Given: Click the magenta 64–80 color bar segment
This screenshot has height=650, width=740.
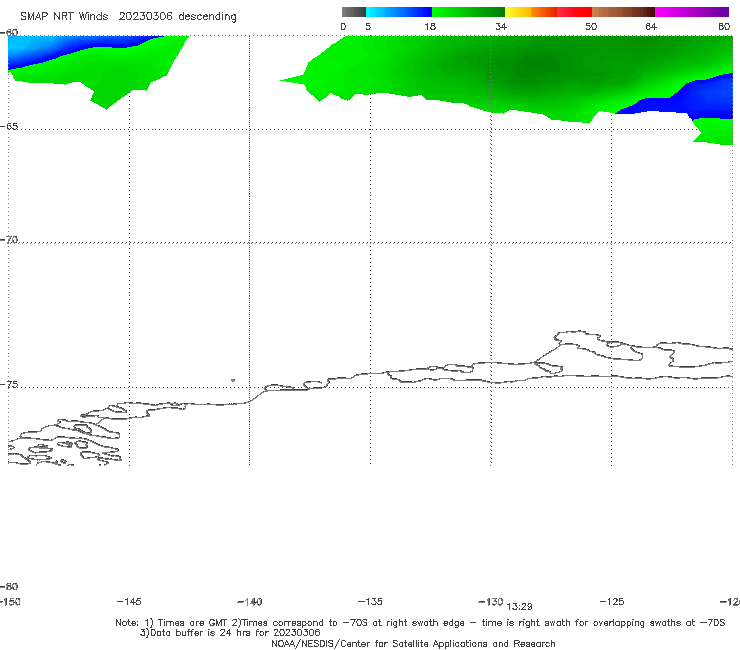Looking at the screenshot, I should coord(692,12).
